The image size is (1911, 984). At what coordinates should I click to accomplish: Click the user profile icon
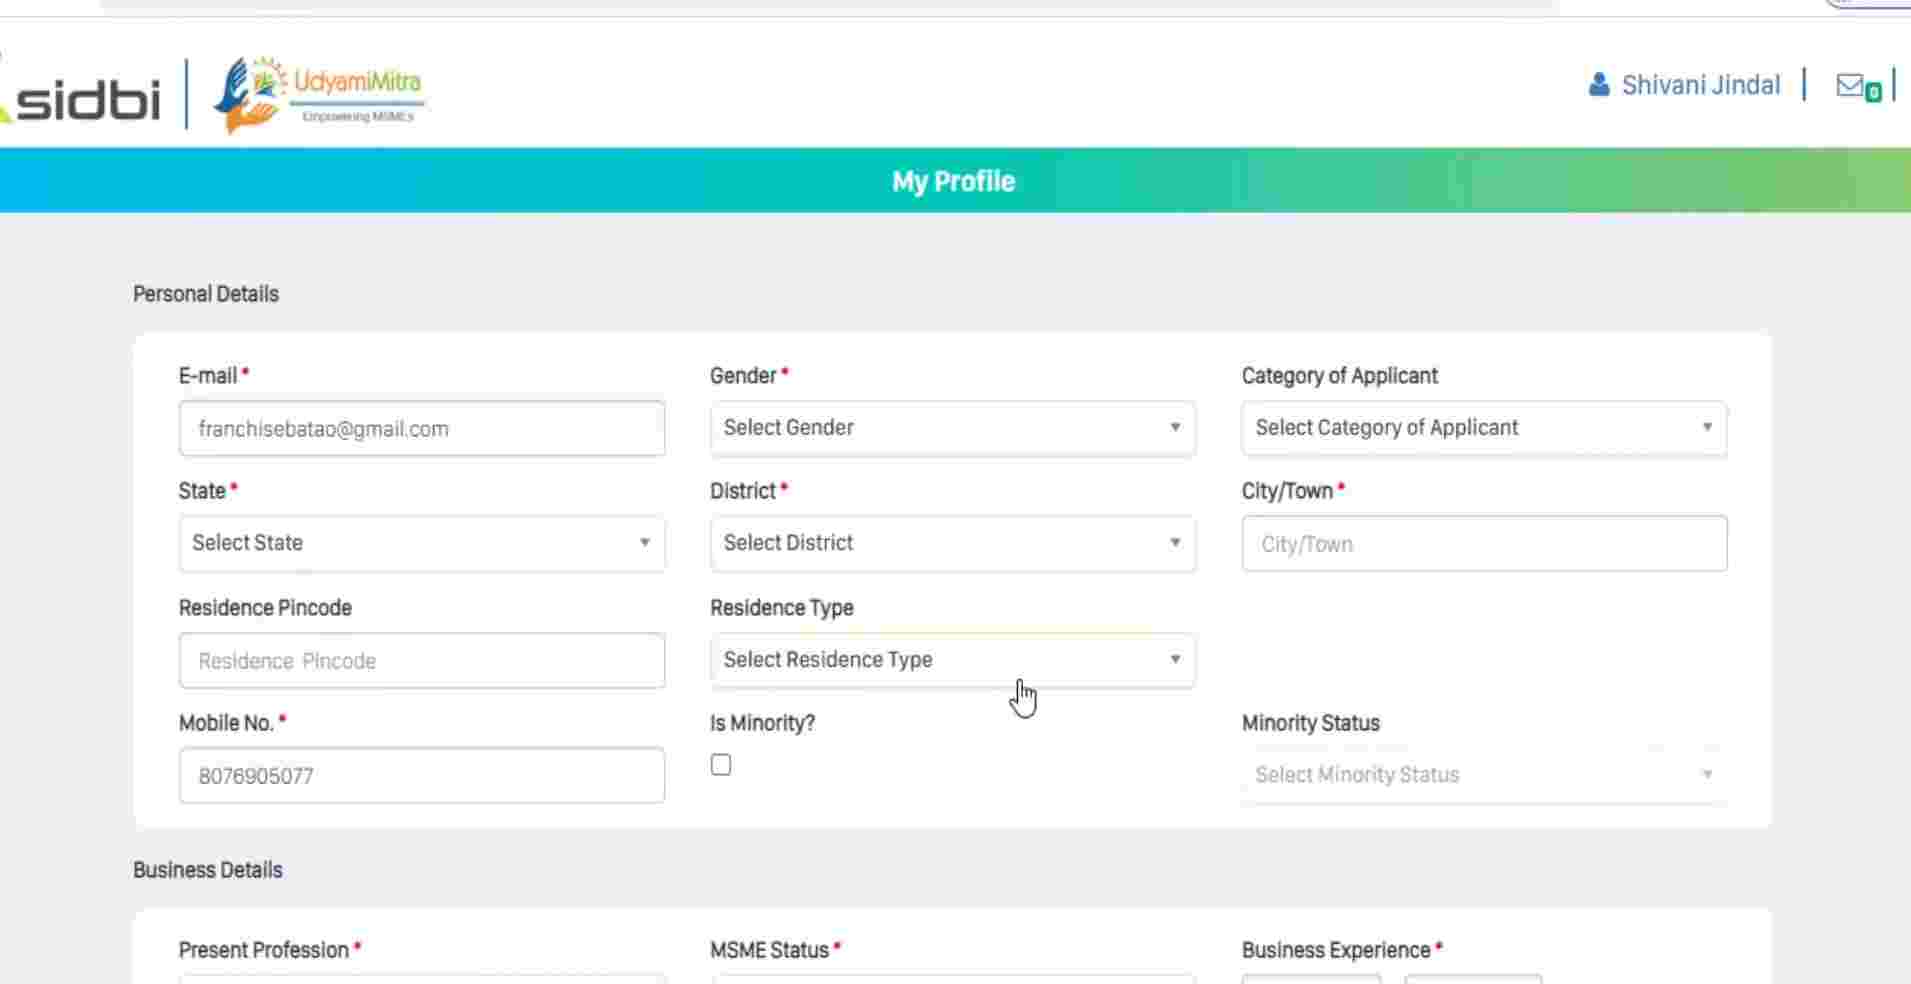click(x=1598, y=85)
